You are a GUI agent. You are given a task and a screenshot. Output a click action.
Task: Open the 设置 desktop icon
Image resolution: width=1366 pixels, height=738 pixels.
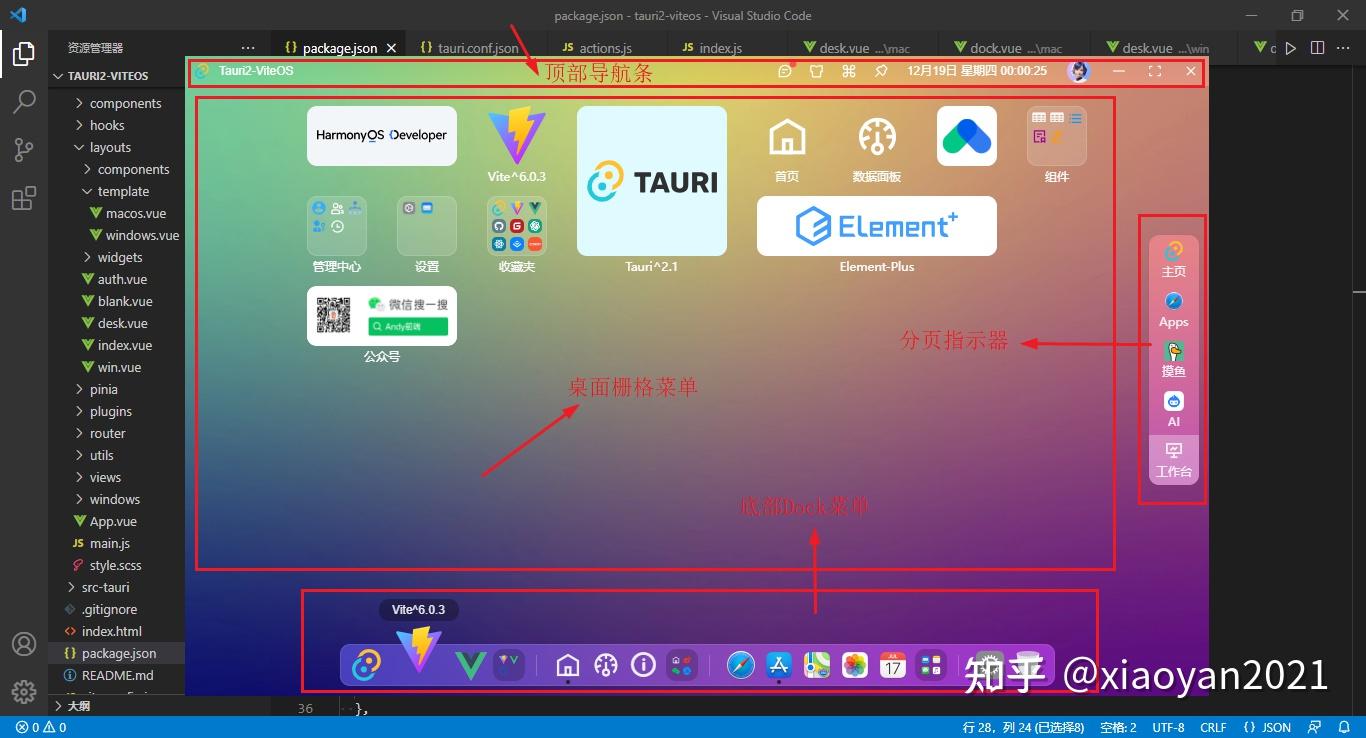tap(427, 225)
